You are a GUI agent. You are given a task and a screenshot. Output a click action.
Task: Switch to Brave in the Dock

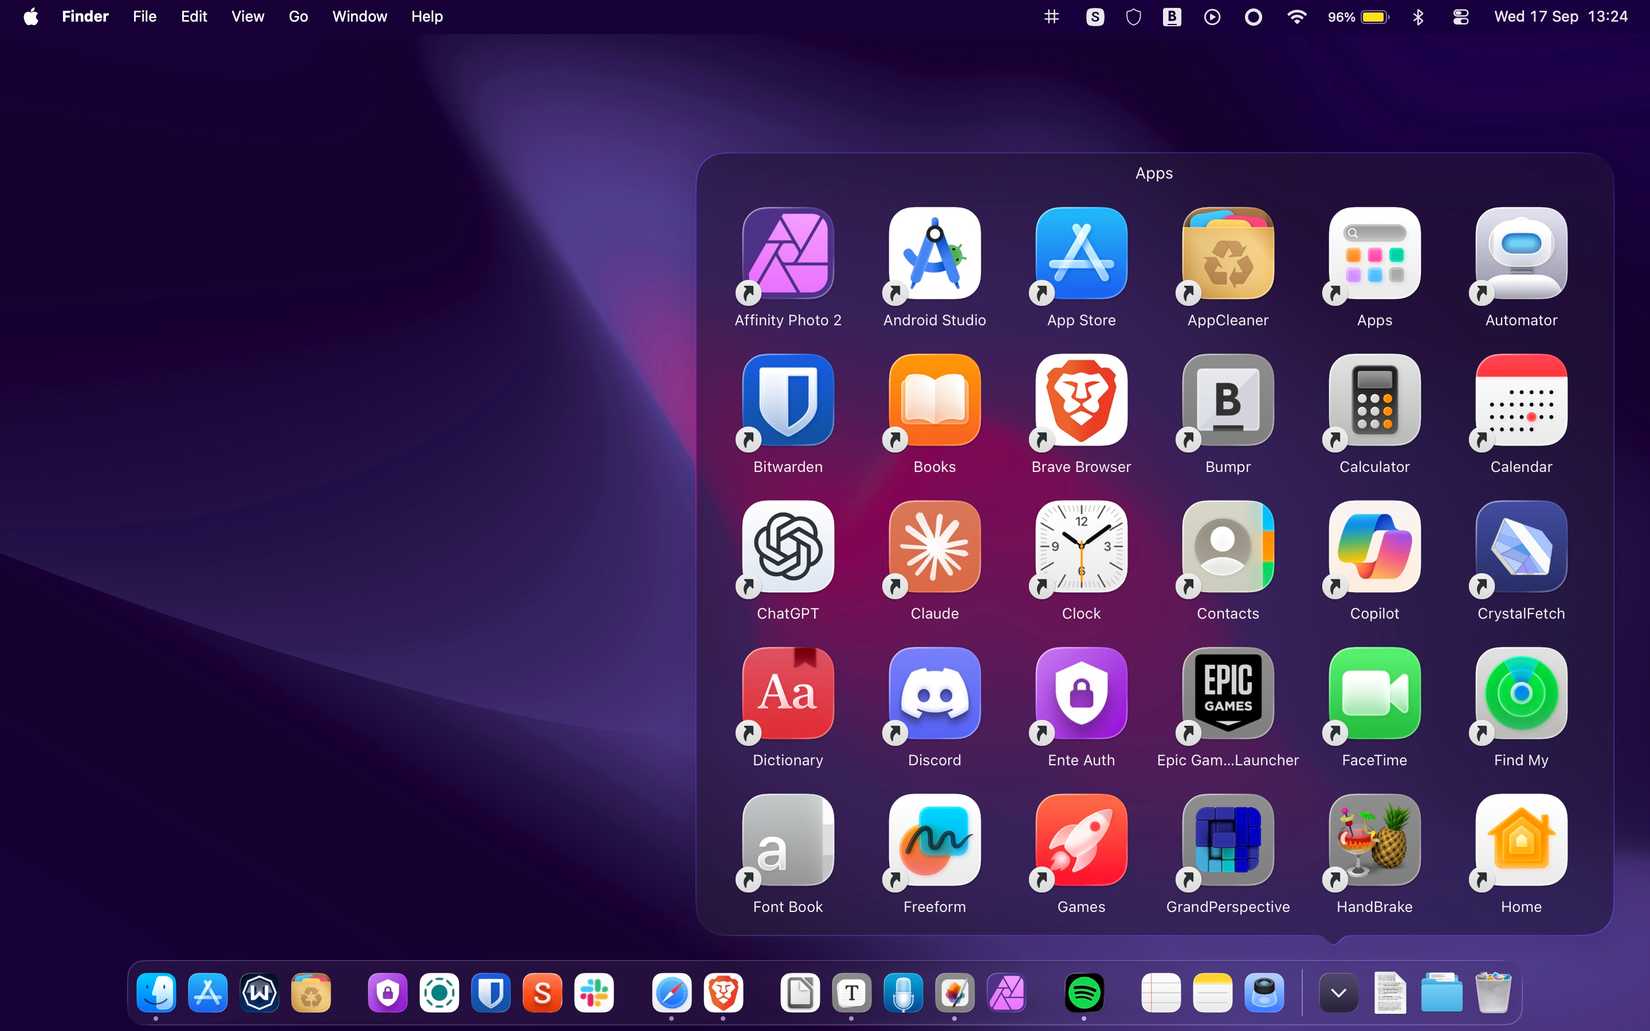723,993
